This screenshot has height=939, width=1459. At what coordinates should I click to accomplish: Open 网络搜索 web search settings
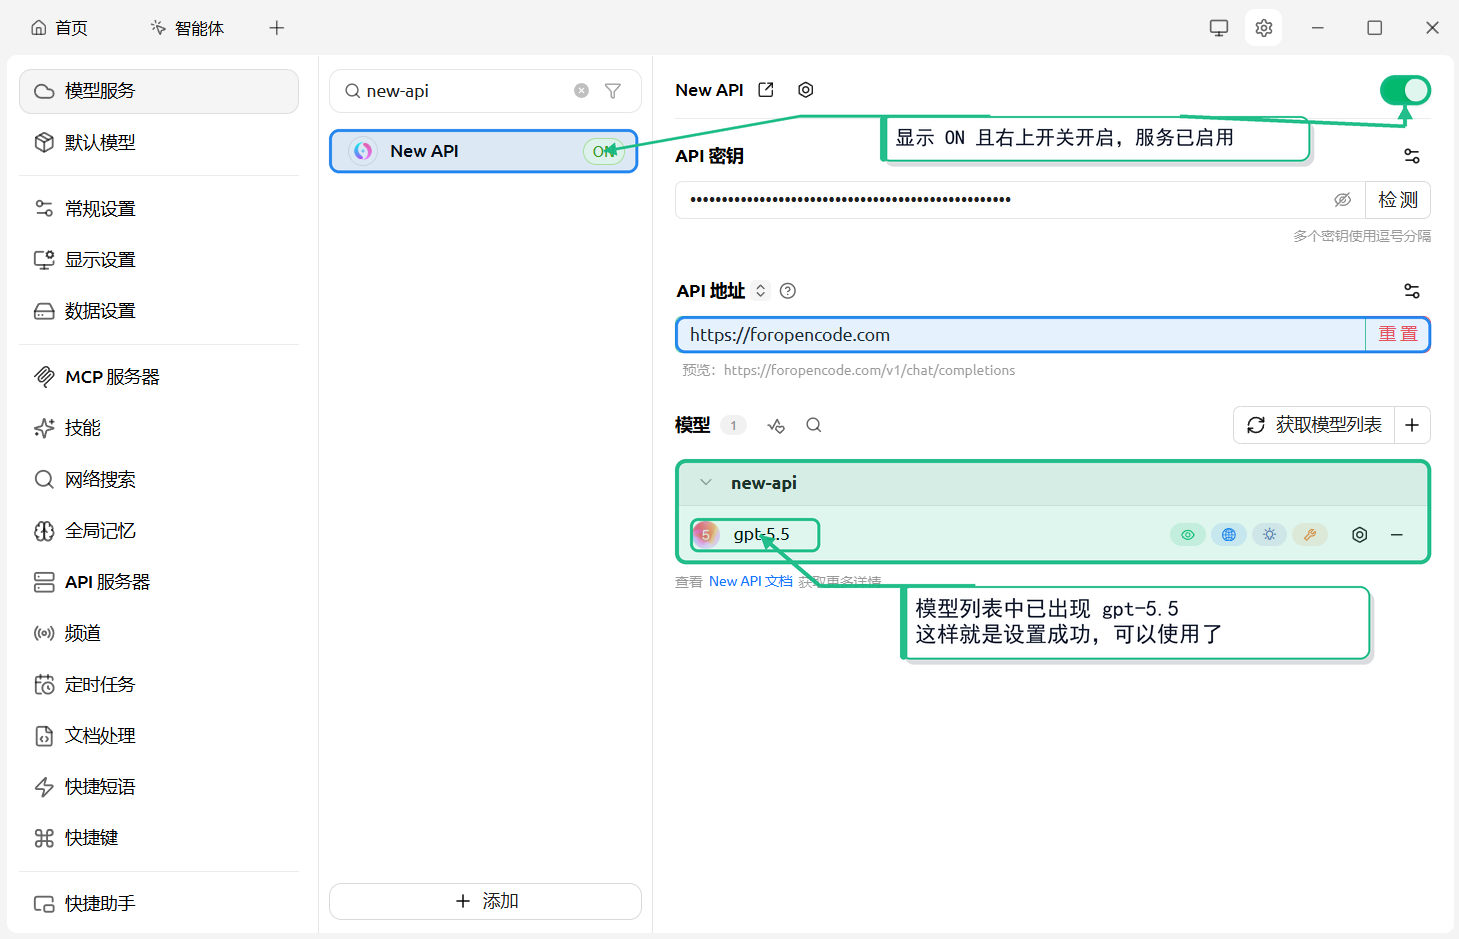click(159, 480)
